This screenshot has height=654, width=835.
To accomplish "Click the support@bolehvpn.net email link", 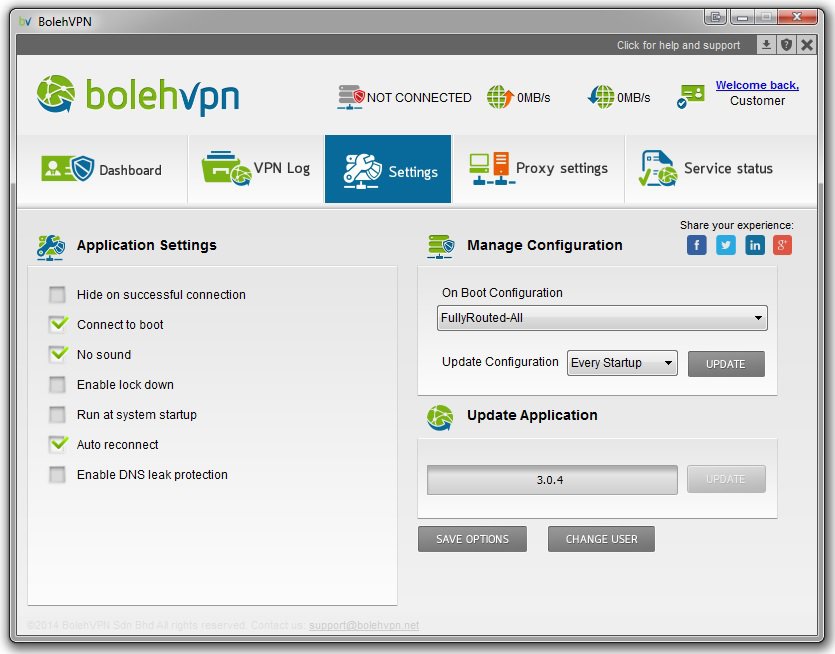I will pyautogui.click(x=364, y=625).
